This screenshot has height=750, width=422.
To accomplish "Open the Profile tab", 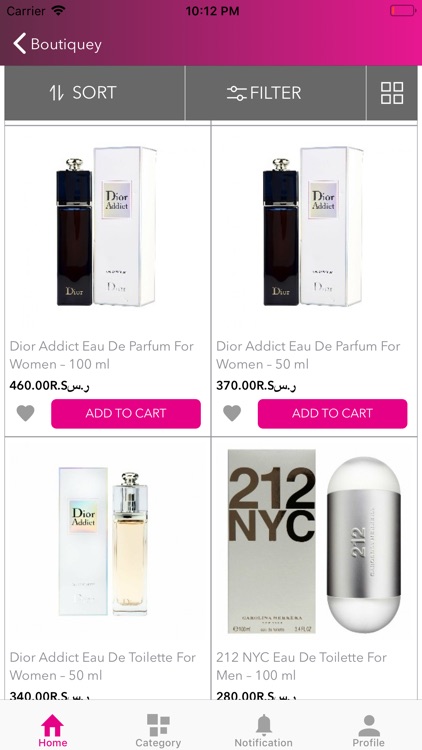I will [x=368, y=730].
